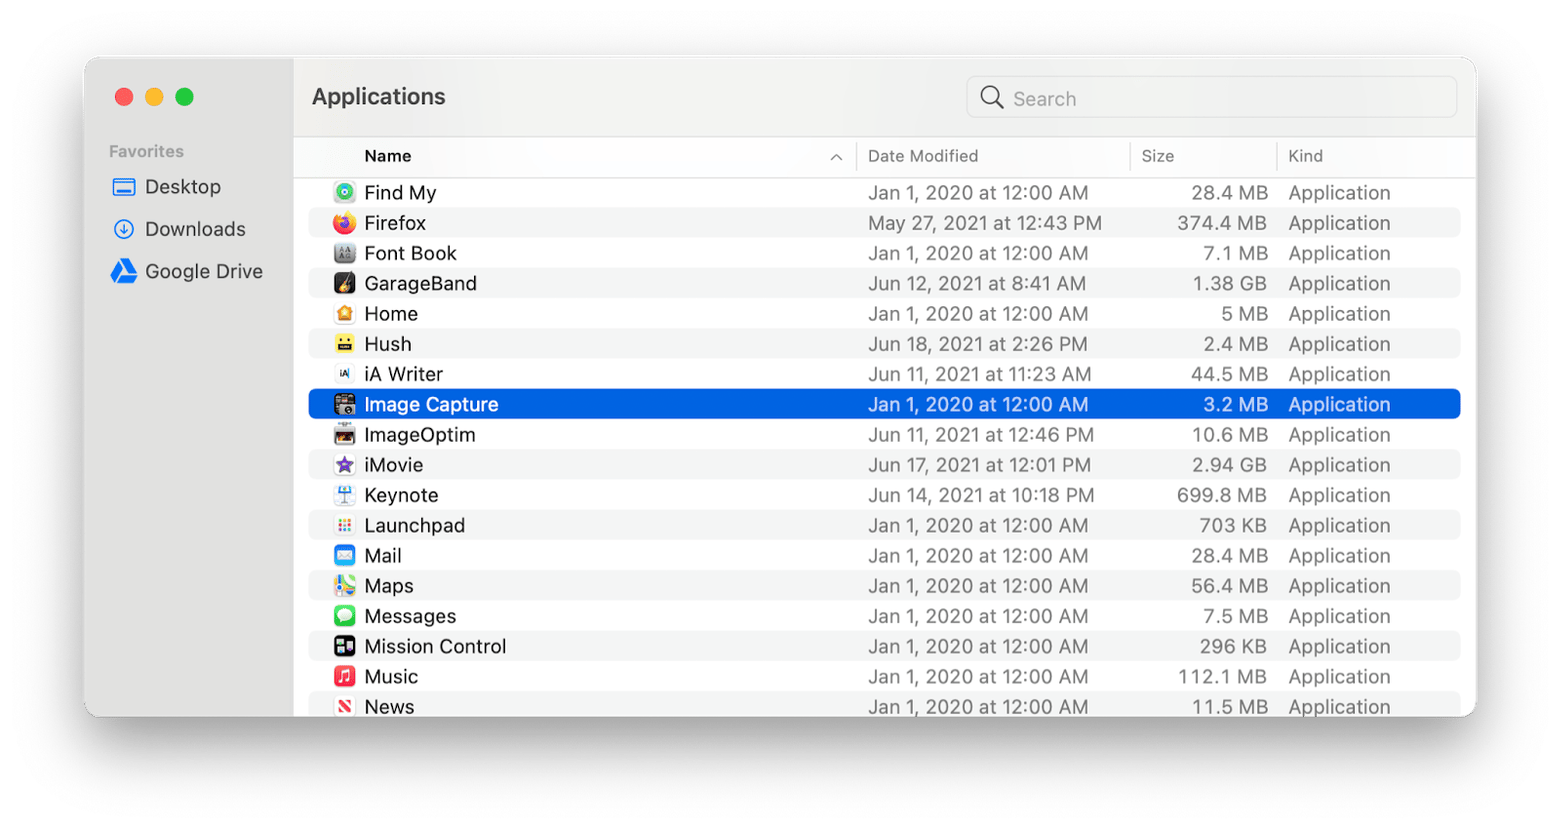The width and height of the screenshot is (1560, 829).
Task: Click the Find My app icon
Action: (x=344, y=192)
